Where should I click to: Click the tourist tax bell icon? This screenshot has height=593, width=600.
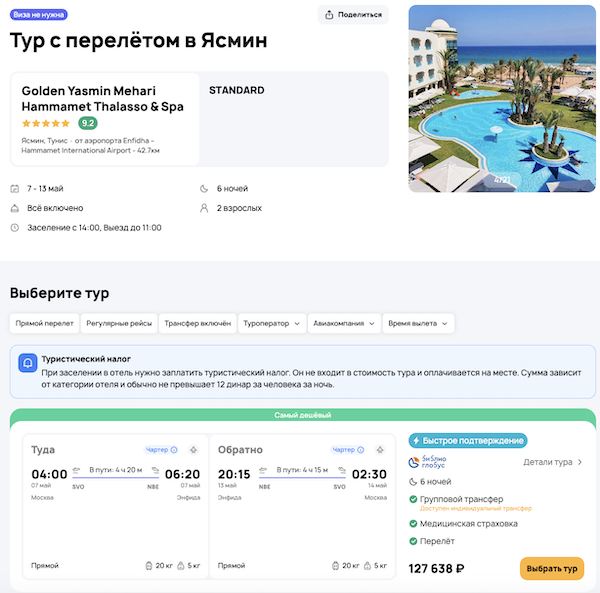(28, 363)
